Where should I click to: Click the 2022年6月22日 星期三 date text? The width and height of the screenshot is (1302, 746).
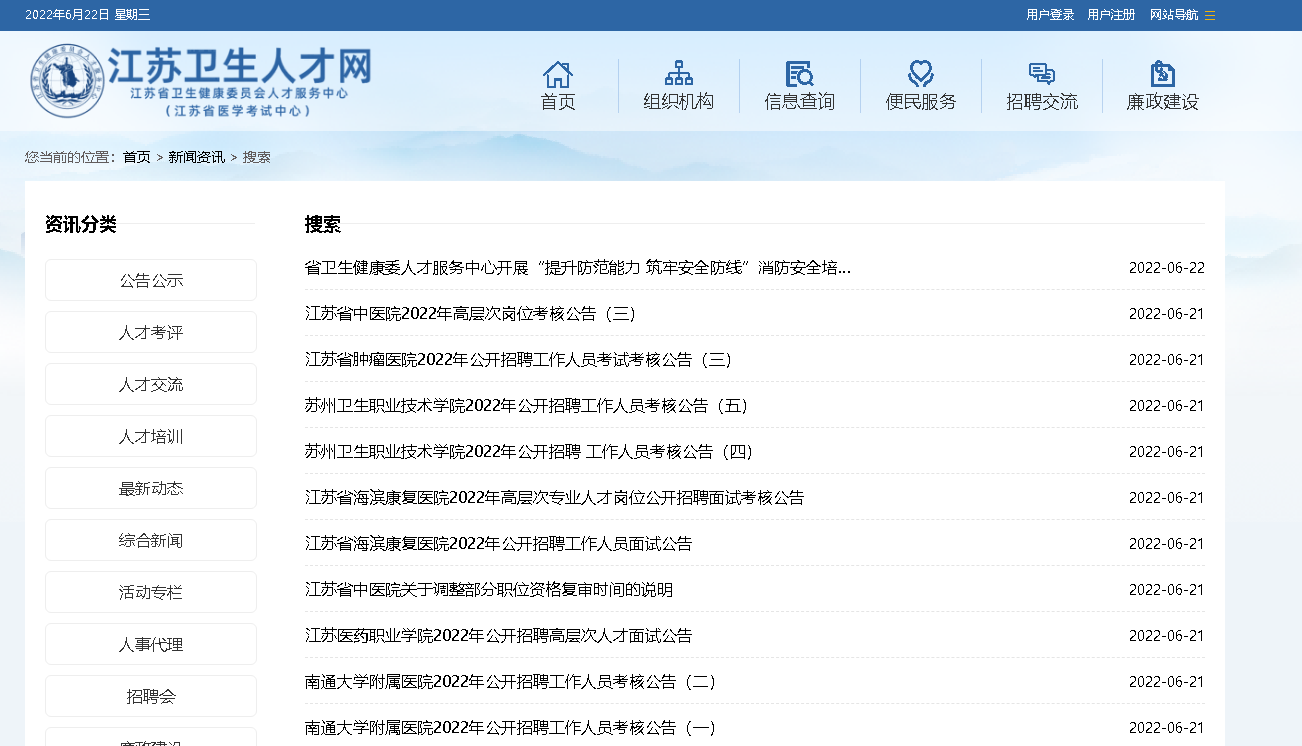(x=87, y=15)
